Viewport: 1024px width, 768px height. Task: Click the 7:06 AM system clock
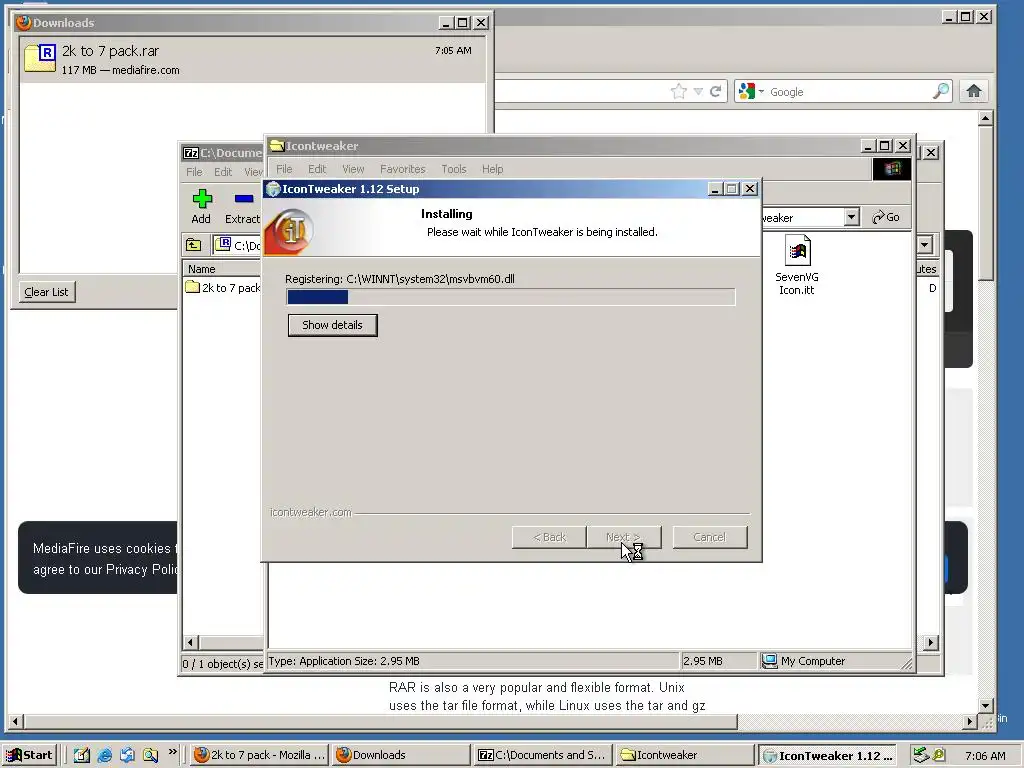point(985,756)
